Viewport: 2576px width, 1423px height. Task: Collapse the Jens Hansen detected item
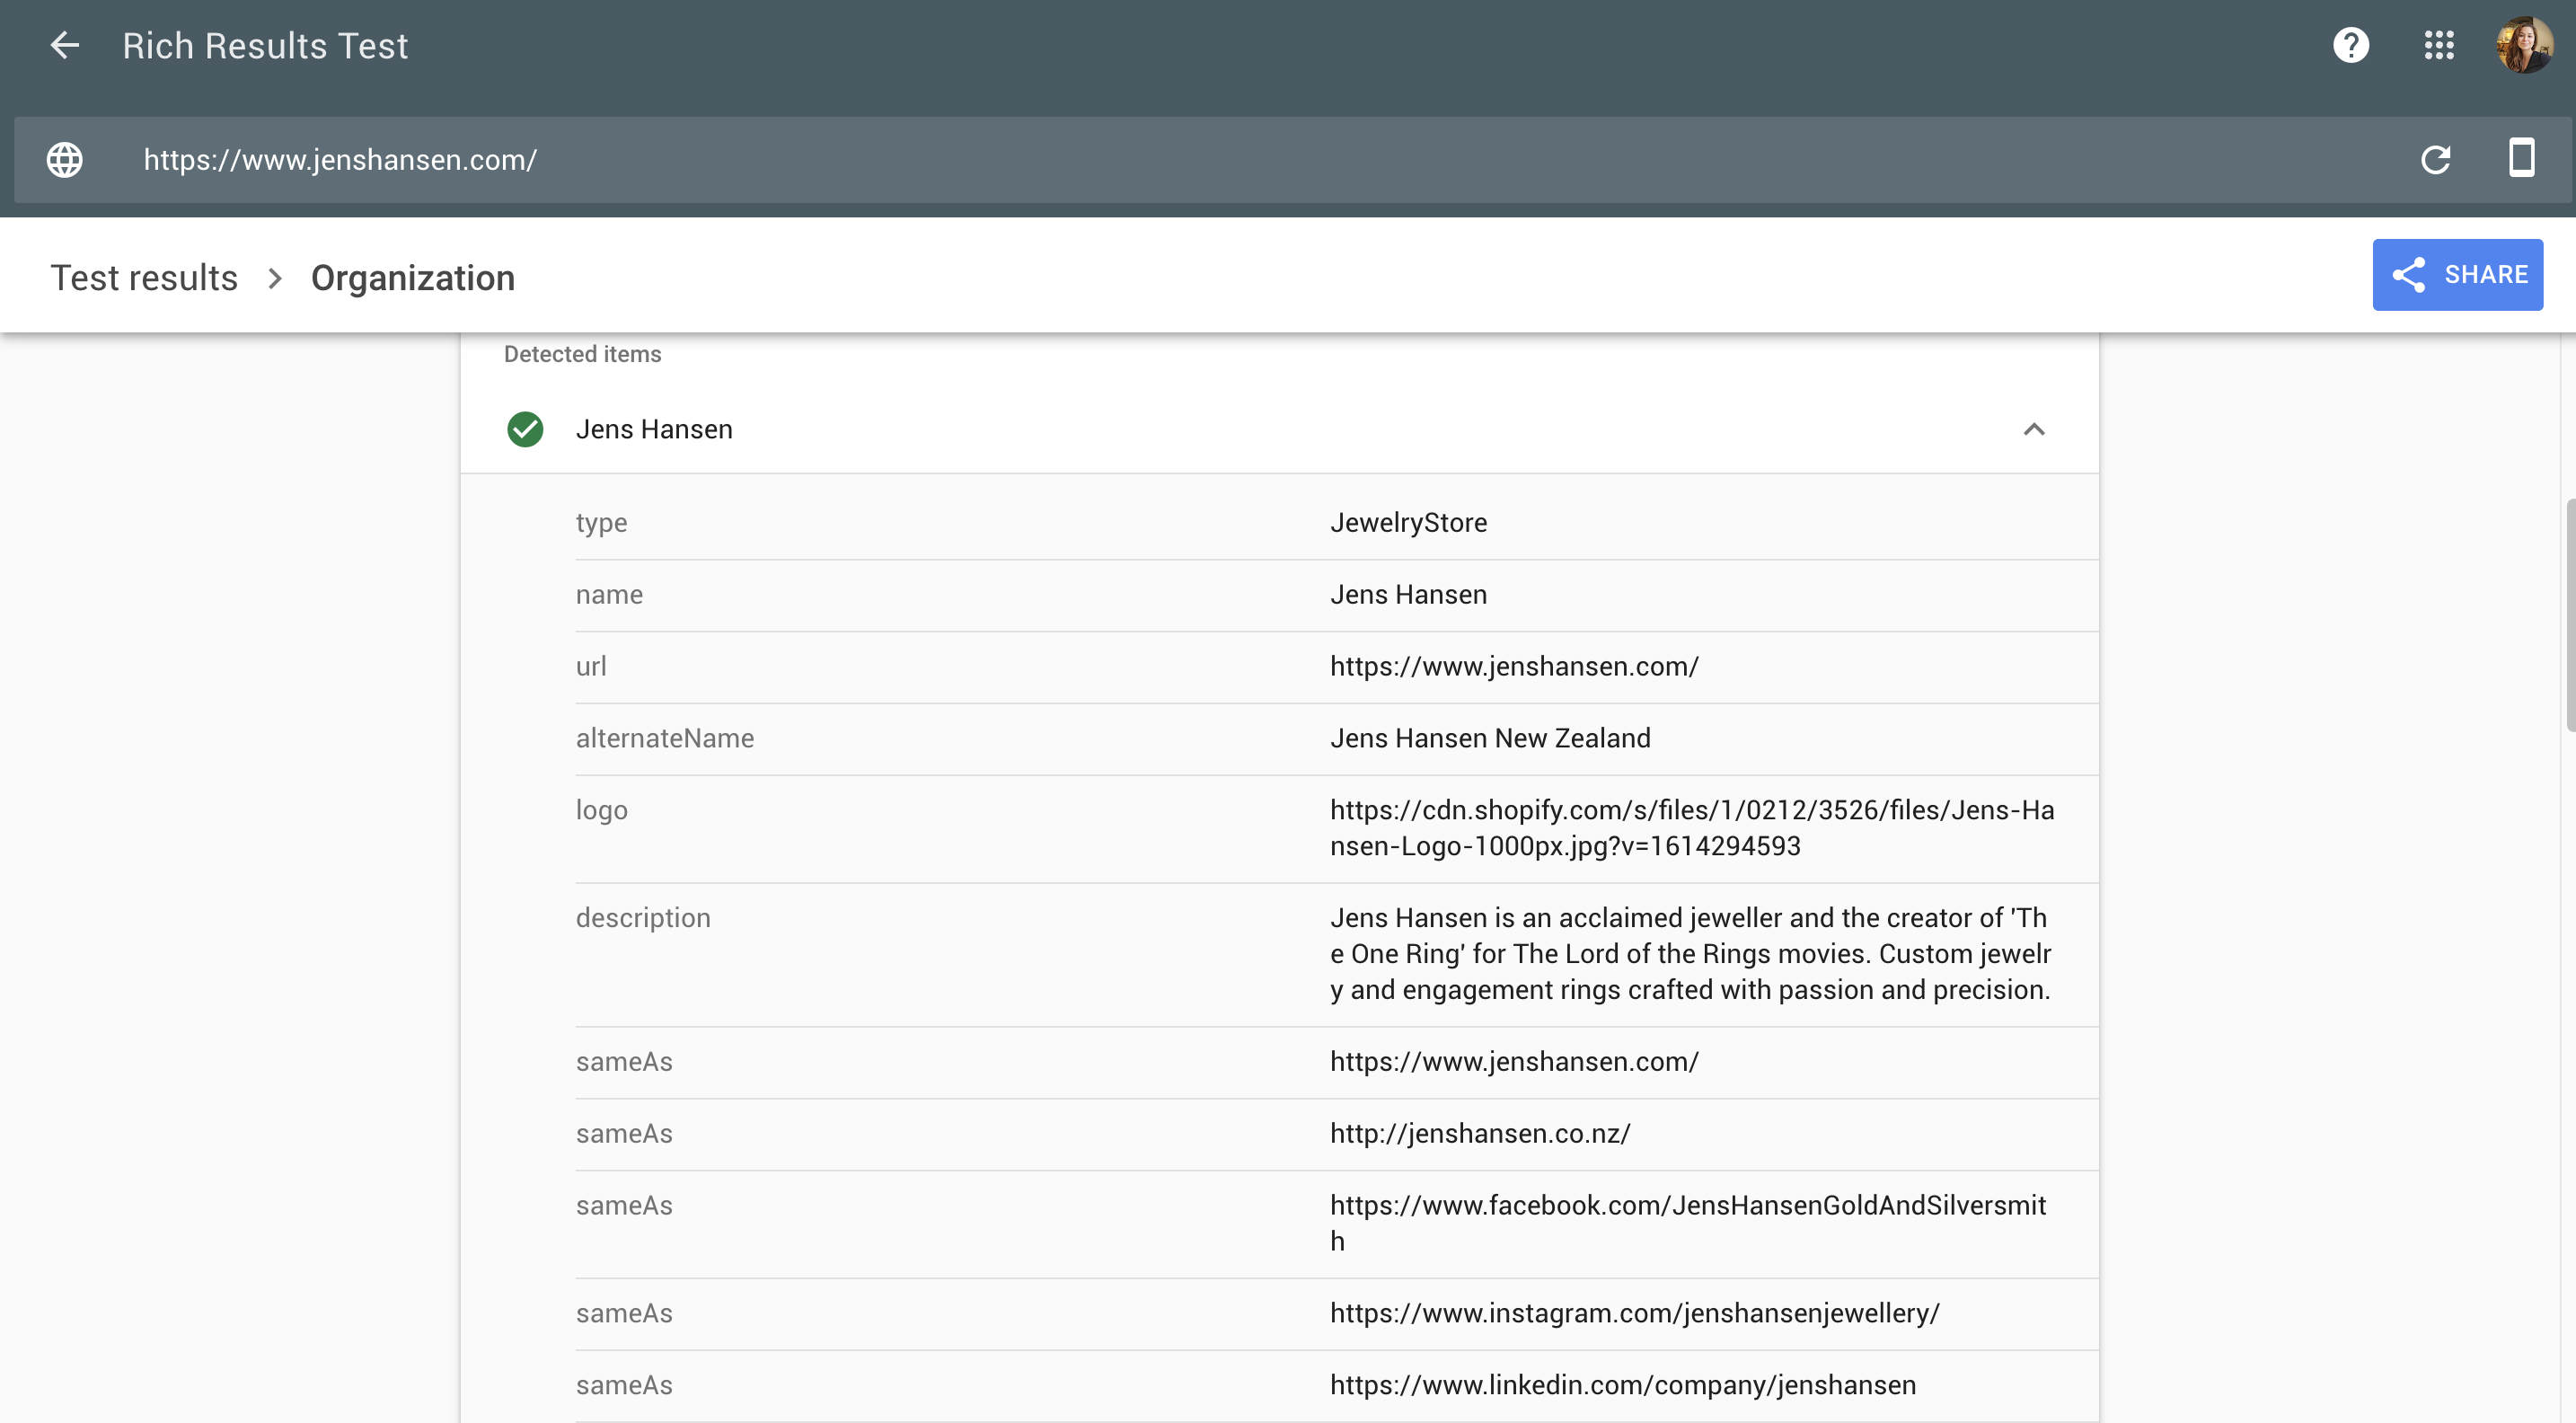point(2034,430)
